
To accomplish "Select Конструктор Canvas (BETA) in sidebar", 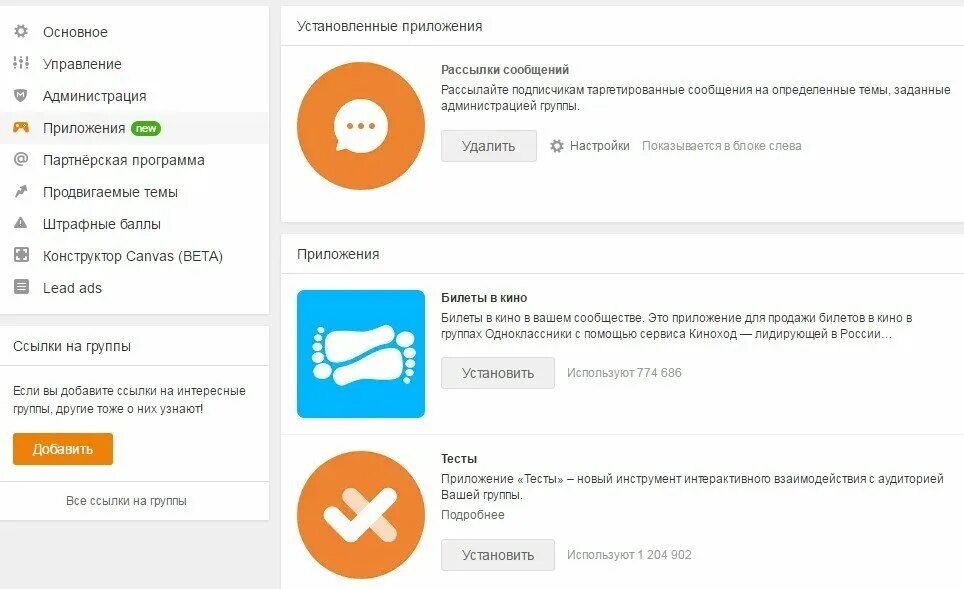I will (133, 256).
